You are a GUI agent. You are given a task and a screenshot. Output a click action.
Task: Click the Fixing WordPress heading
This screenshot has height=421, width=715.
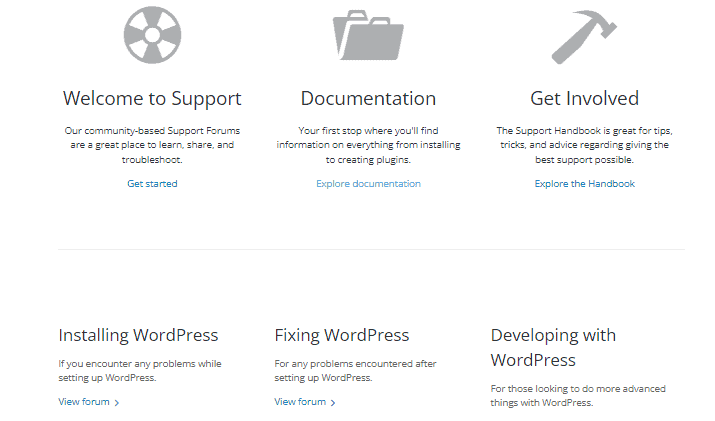tap(342, 335)
